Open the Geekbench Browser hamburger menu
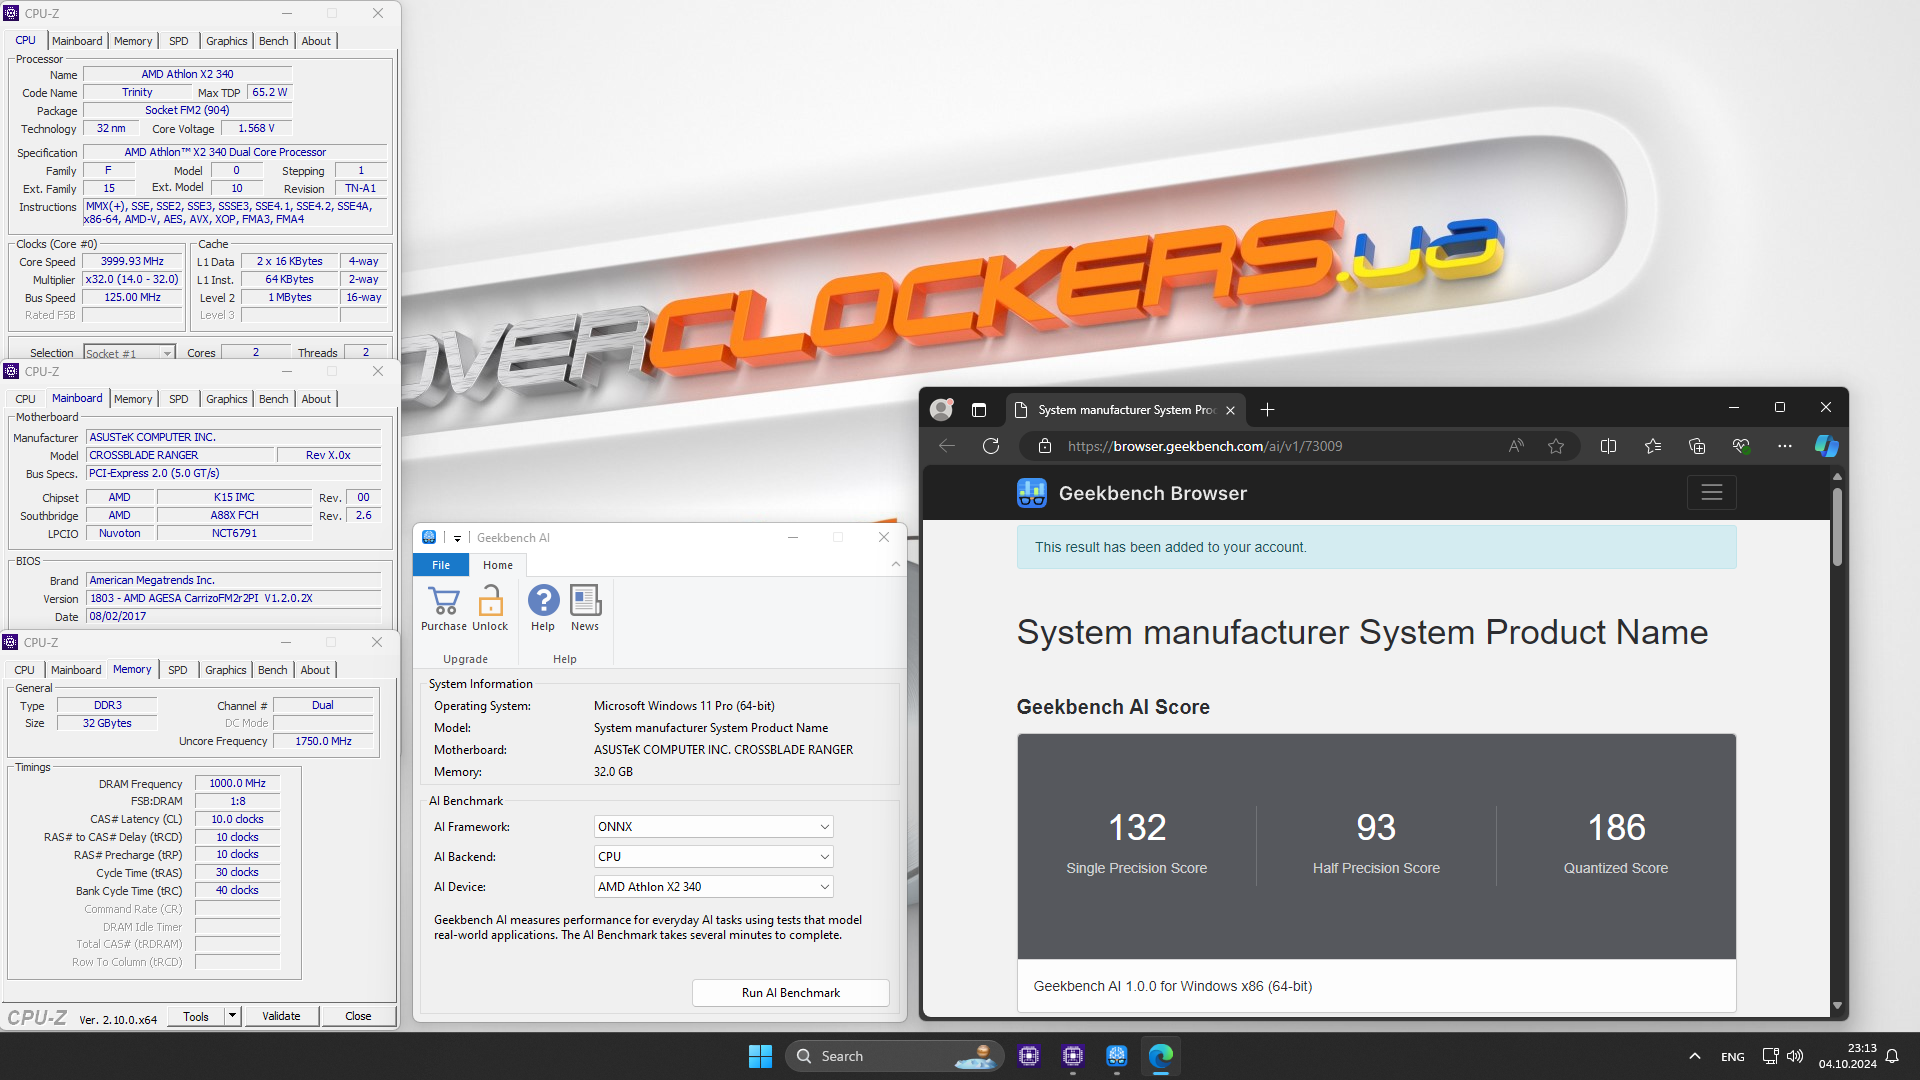The height and width of the screenshot is (1080, 1920). coord(1711,493)
